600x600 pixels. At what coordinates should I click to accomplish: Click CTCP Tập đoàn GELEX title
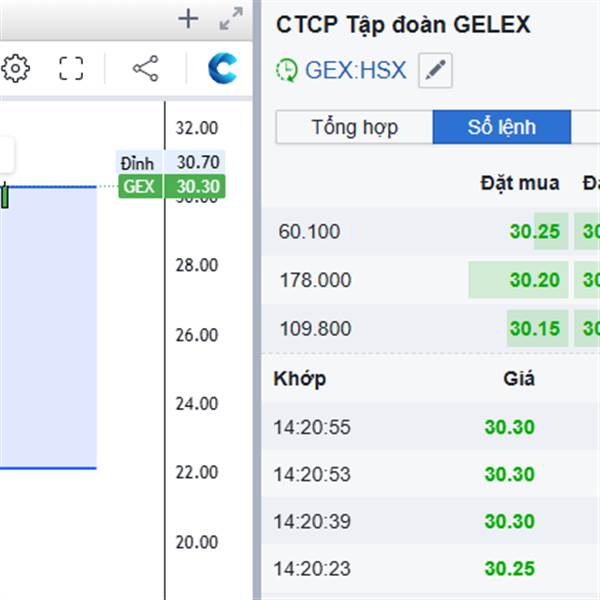pos(403,25)
